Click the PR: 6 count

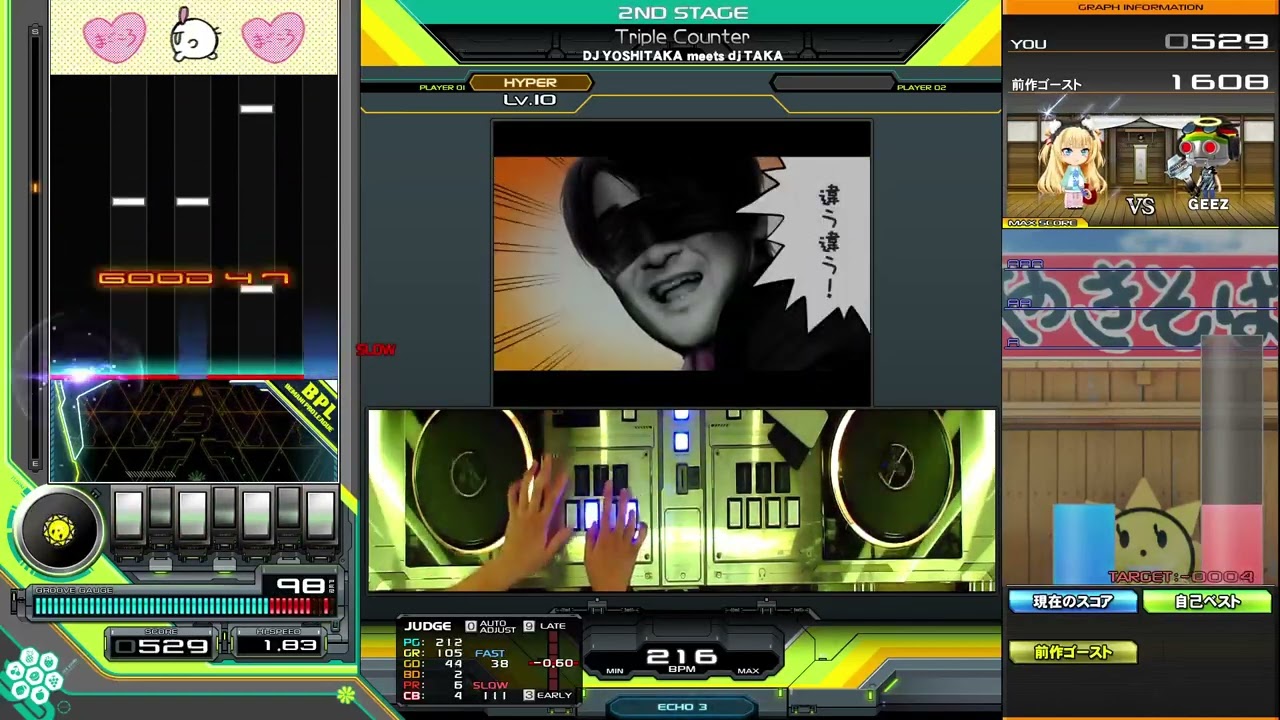tap(432, 685)
